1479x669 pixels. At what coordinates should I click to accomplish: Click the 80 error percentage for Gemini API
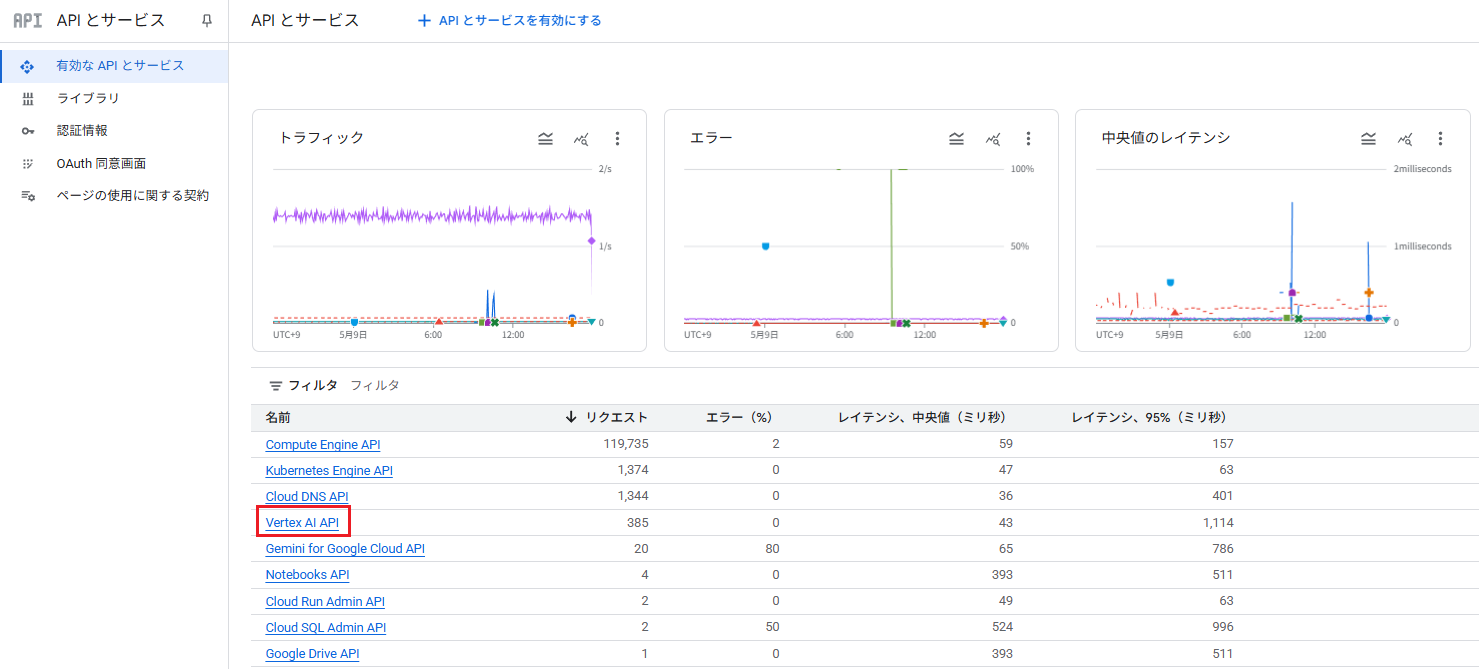[772, 548]
